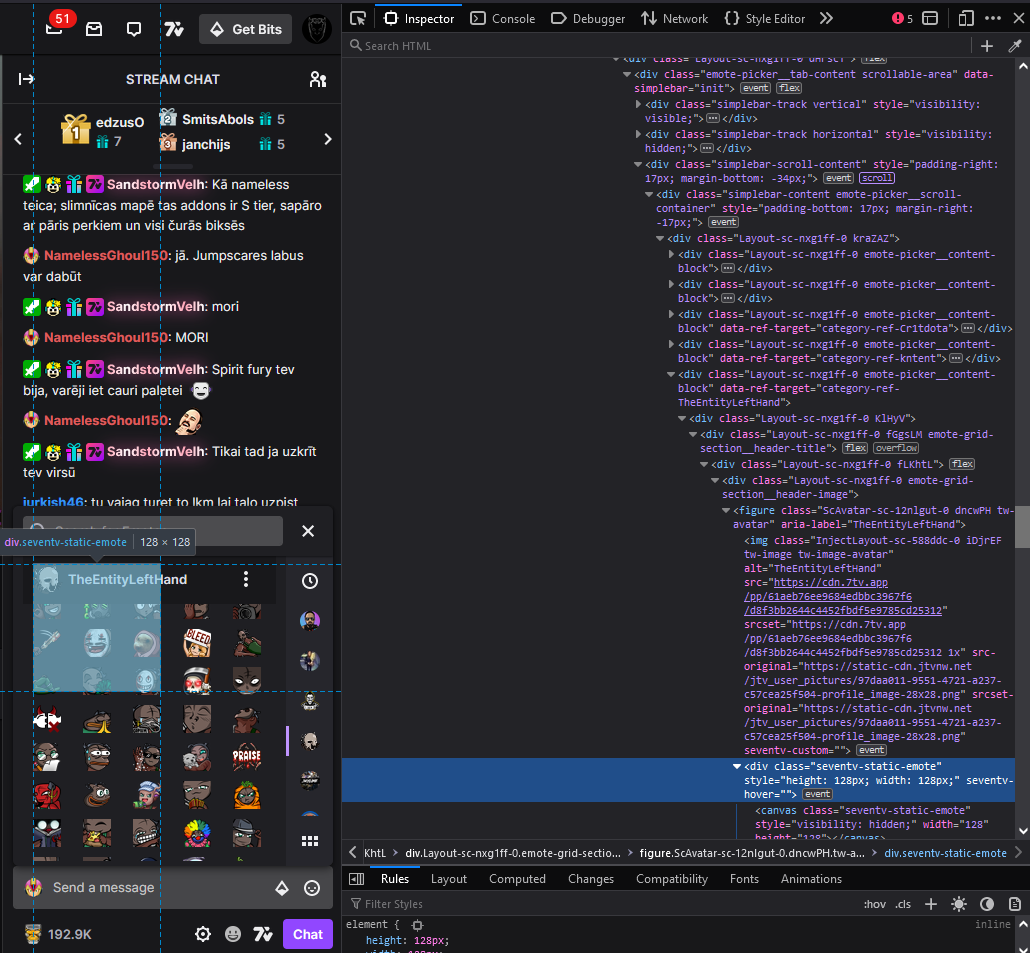Open the user avatar menu
The height and width of the screenshot is (953, 1030).
317,29
